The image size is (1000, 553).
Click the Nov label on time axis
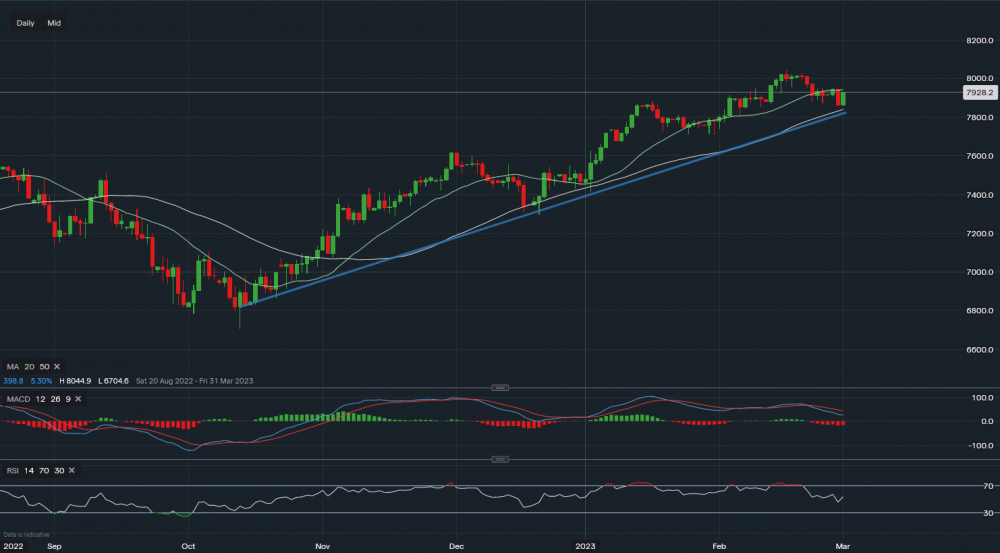click(x=322, y=547)
